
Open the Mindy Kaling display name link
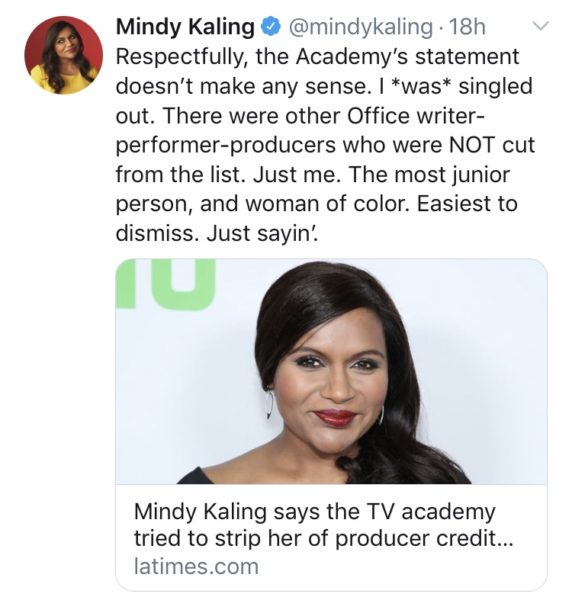(185, 27)
